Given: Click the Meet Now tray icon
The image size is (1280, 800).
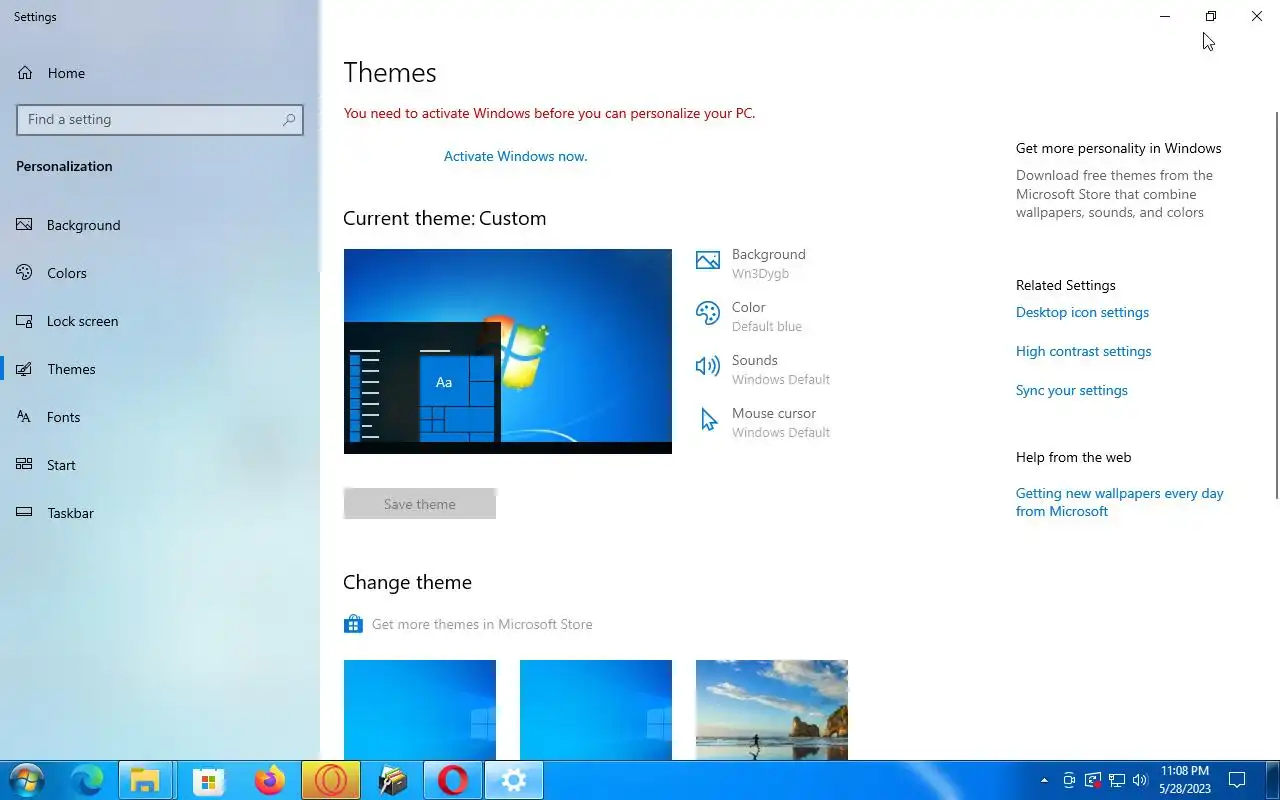Looking at the screenshot, I should [x=1069, y=780].
